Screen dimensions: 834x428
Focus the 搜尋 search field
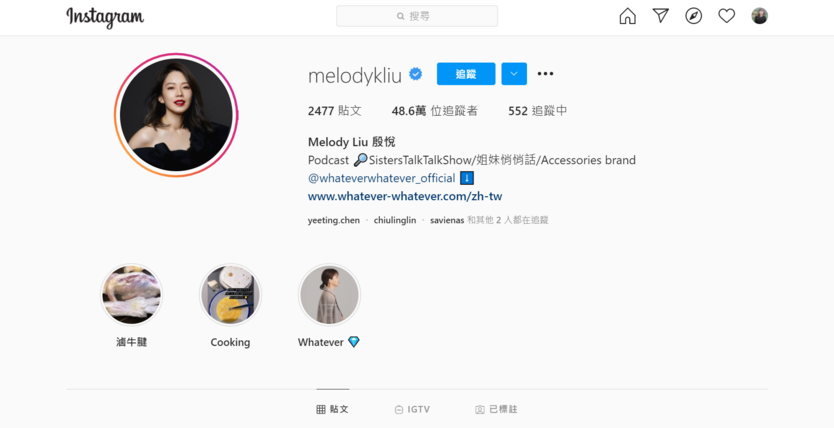(x=417, y=16)
